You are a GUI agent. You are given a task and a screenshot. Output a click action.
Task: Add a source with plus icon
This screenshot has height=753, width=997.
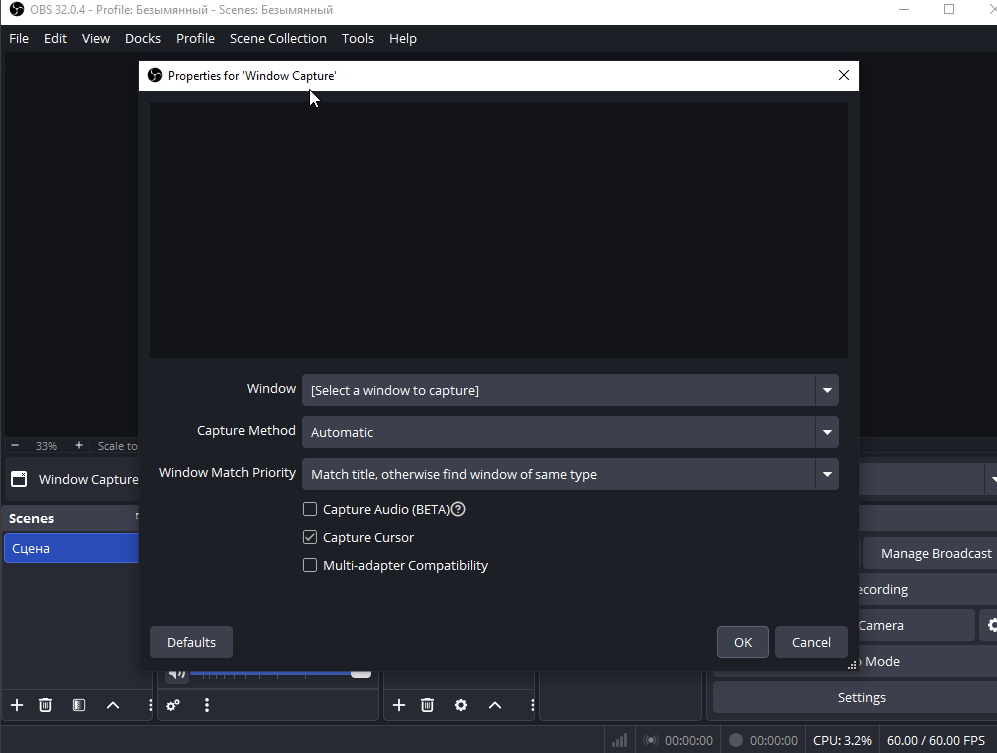point(399,705)
